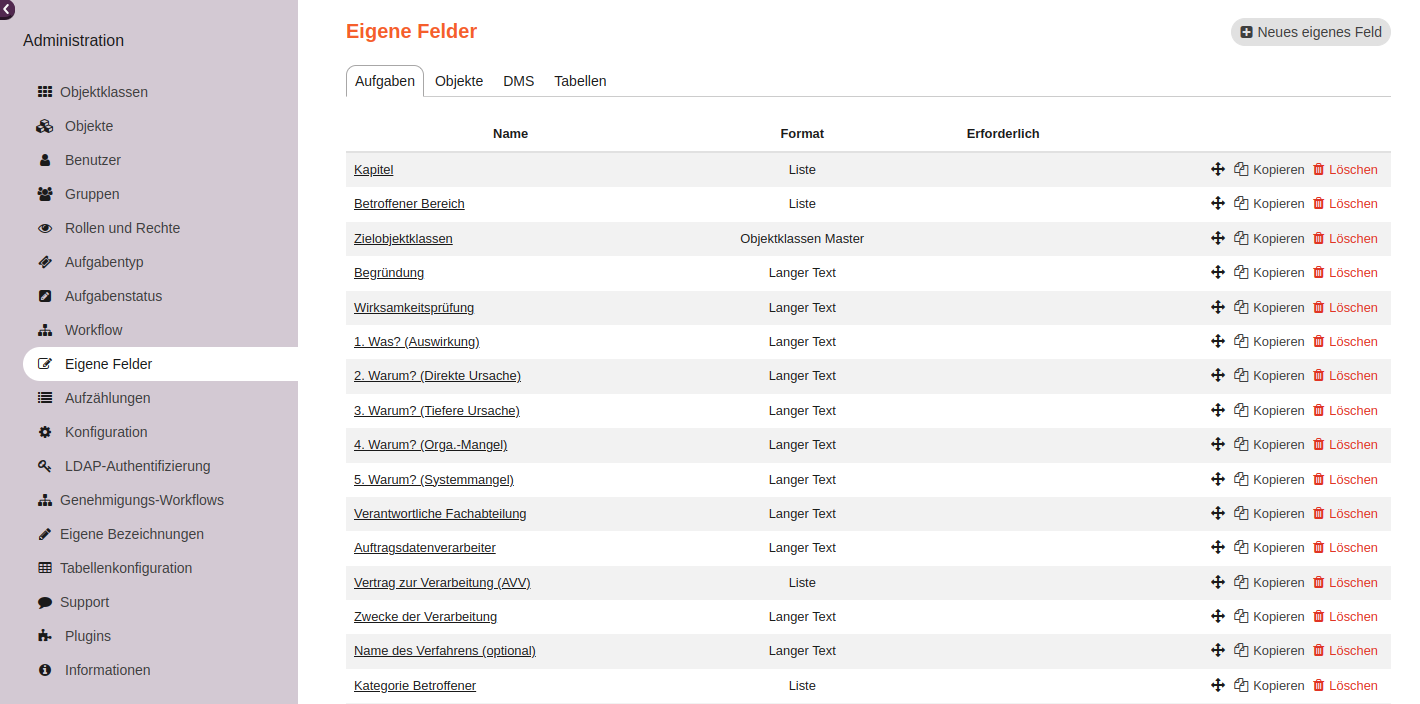
Task: Open the Objektklassen section in the sidebar
Action: coord(104,91)
